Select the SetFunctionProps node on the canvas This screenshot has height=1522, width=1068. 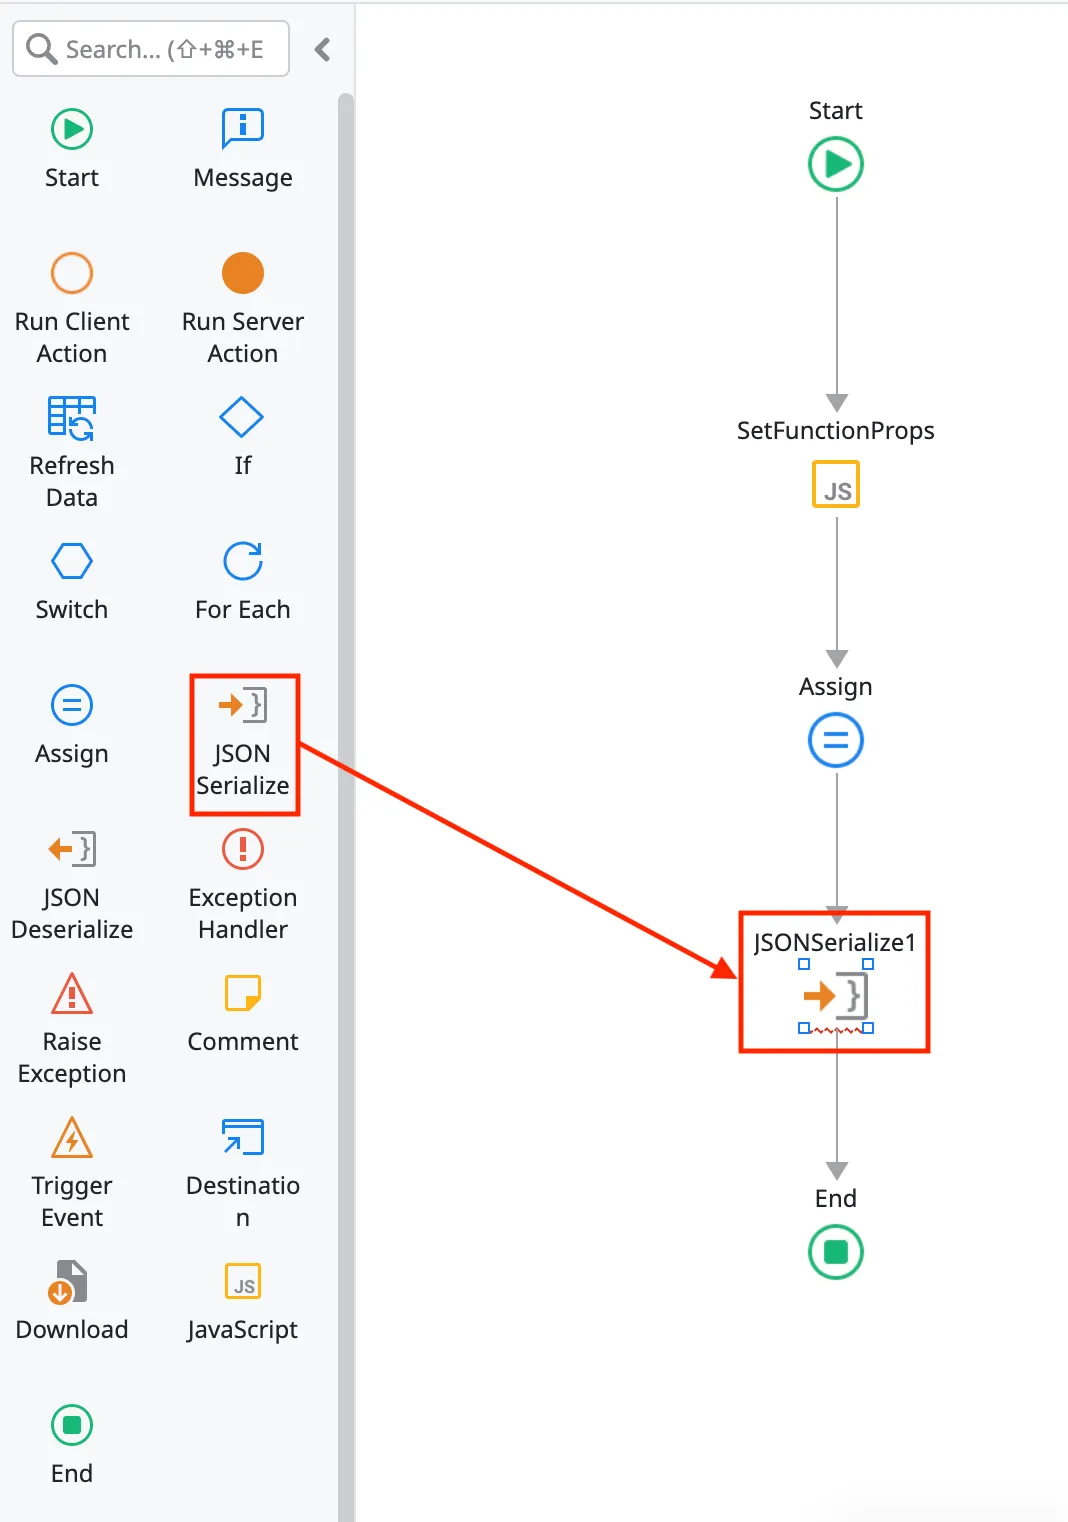point(835,484)
